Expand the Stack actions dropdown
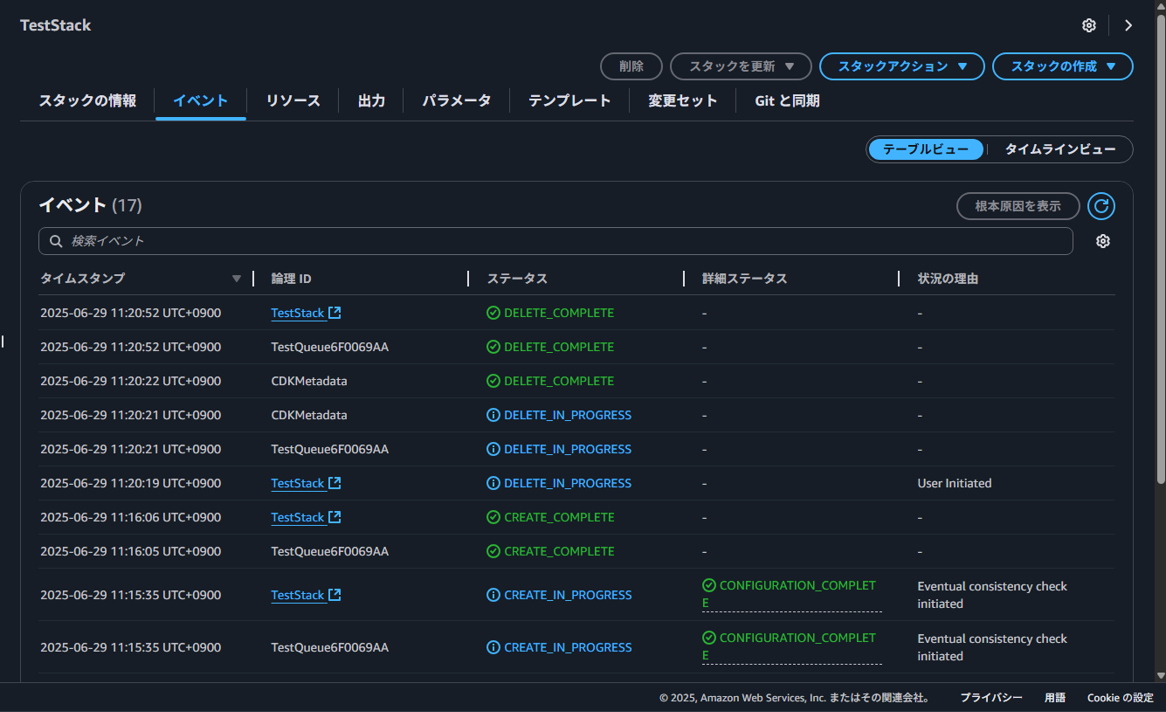The height and width of the screenshot is (712, 1166). pos(902,66)
